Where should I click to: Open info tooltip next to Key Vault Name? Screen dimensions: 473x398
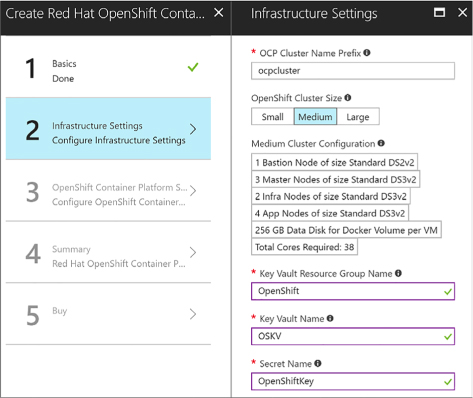330,318
